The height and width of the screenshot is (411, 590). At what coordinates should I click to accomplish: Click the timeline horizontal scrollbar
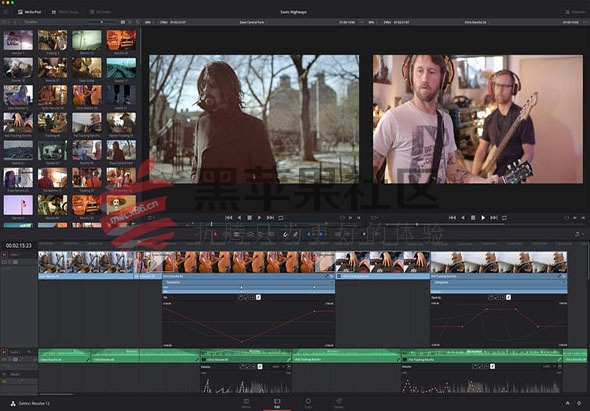56,394
